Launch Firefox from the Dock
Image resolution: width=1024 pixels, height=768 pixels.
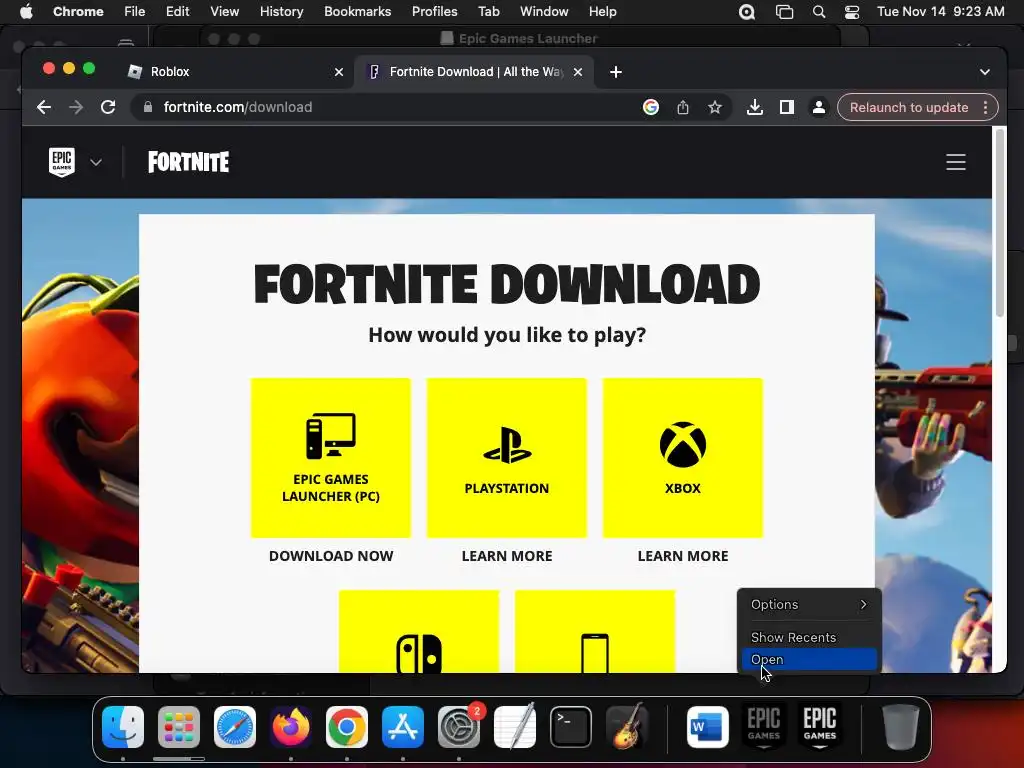coord(291,727)
